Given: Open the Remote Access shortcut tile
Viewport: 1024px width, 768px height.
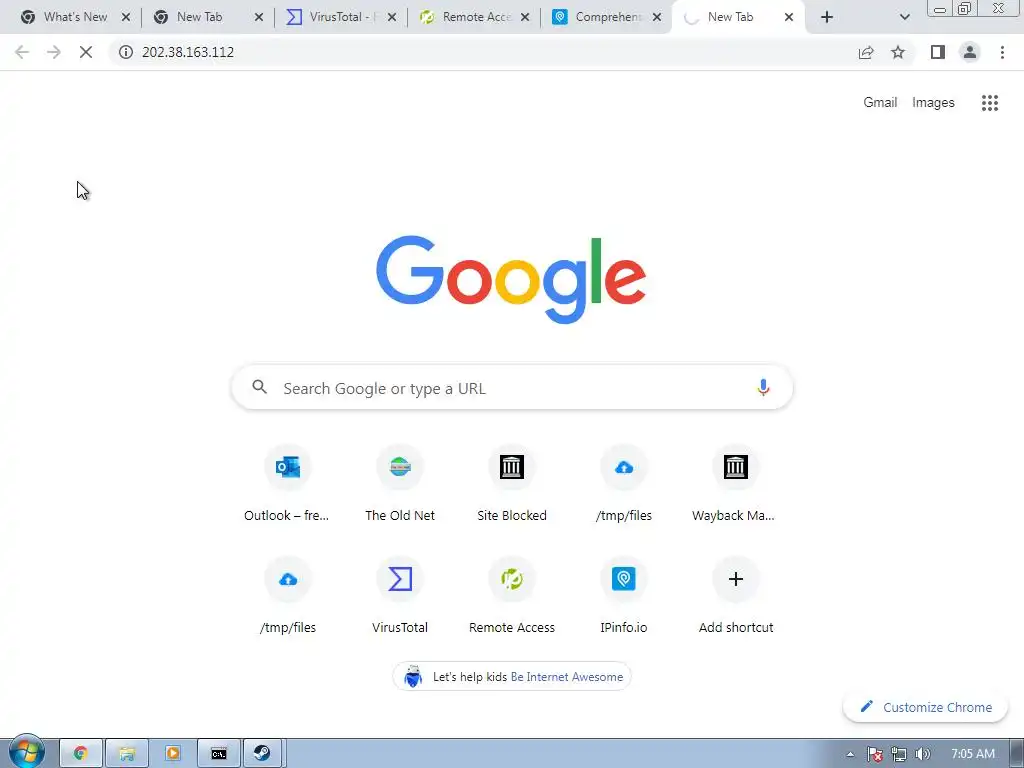Looking at the screenshot, I should 511,596.
